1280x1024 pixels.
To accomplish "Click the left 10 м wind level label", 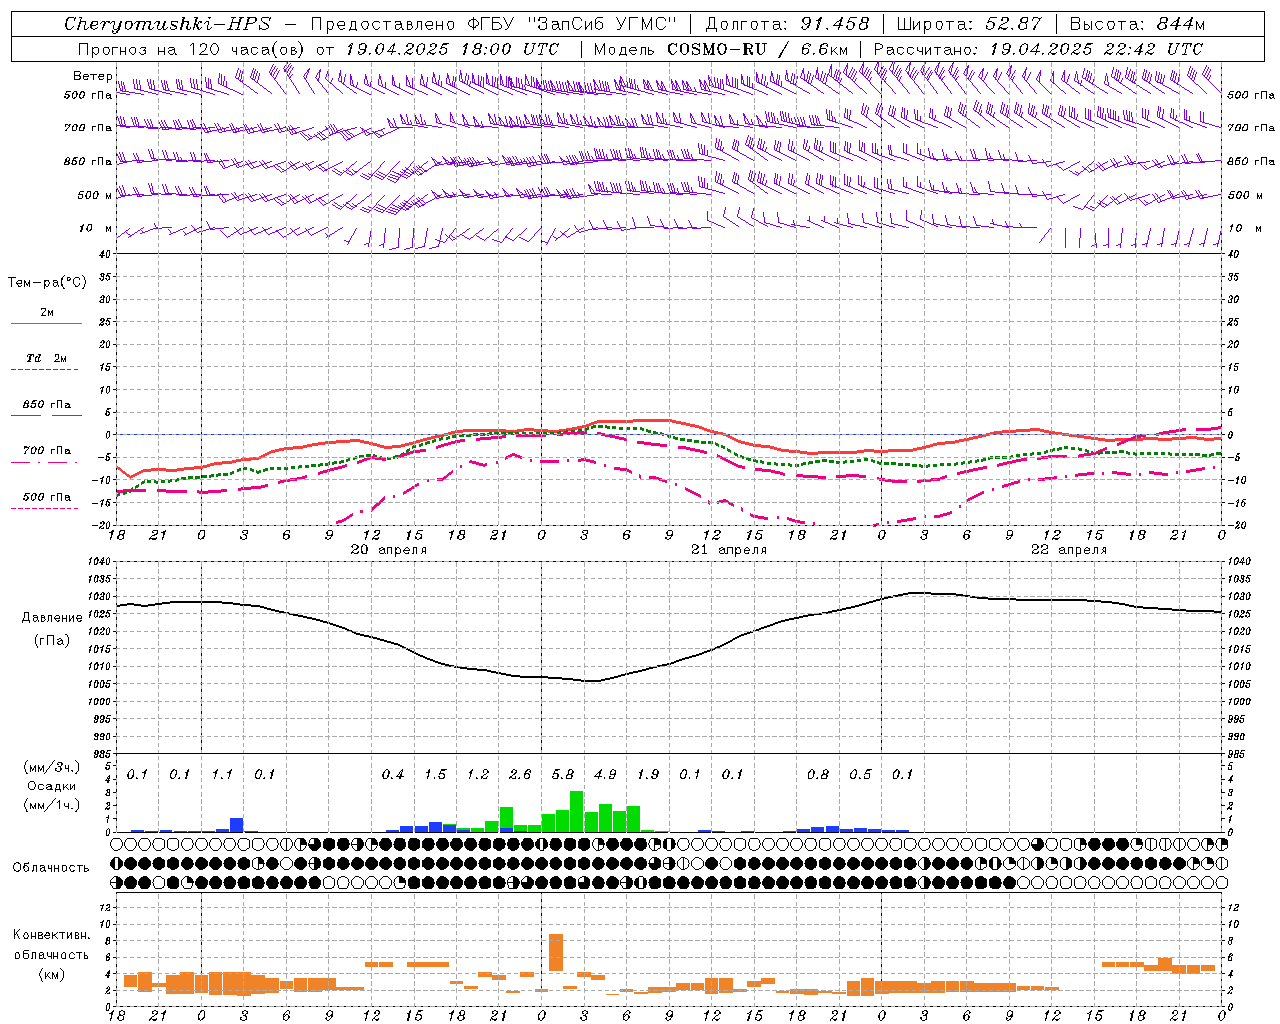I will coord(95,229).
